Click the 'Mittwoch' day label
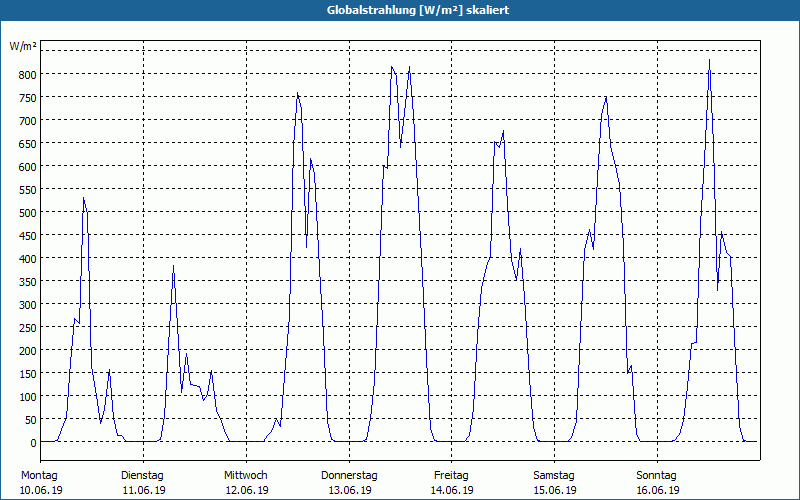Screen dimensions: 800x500 point(246,476)
